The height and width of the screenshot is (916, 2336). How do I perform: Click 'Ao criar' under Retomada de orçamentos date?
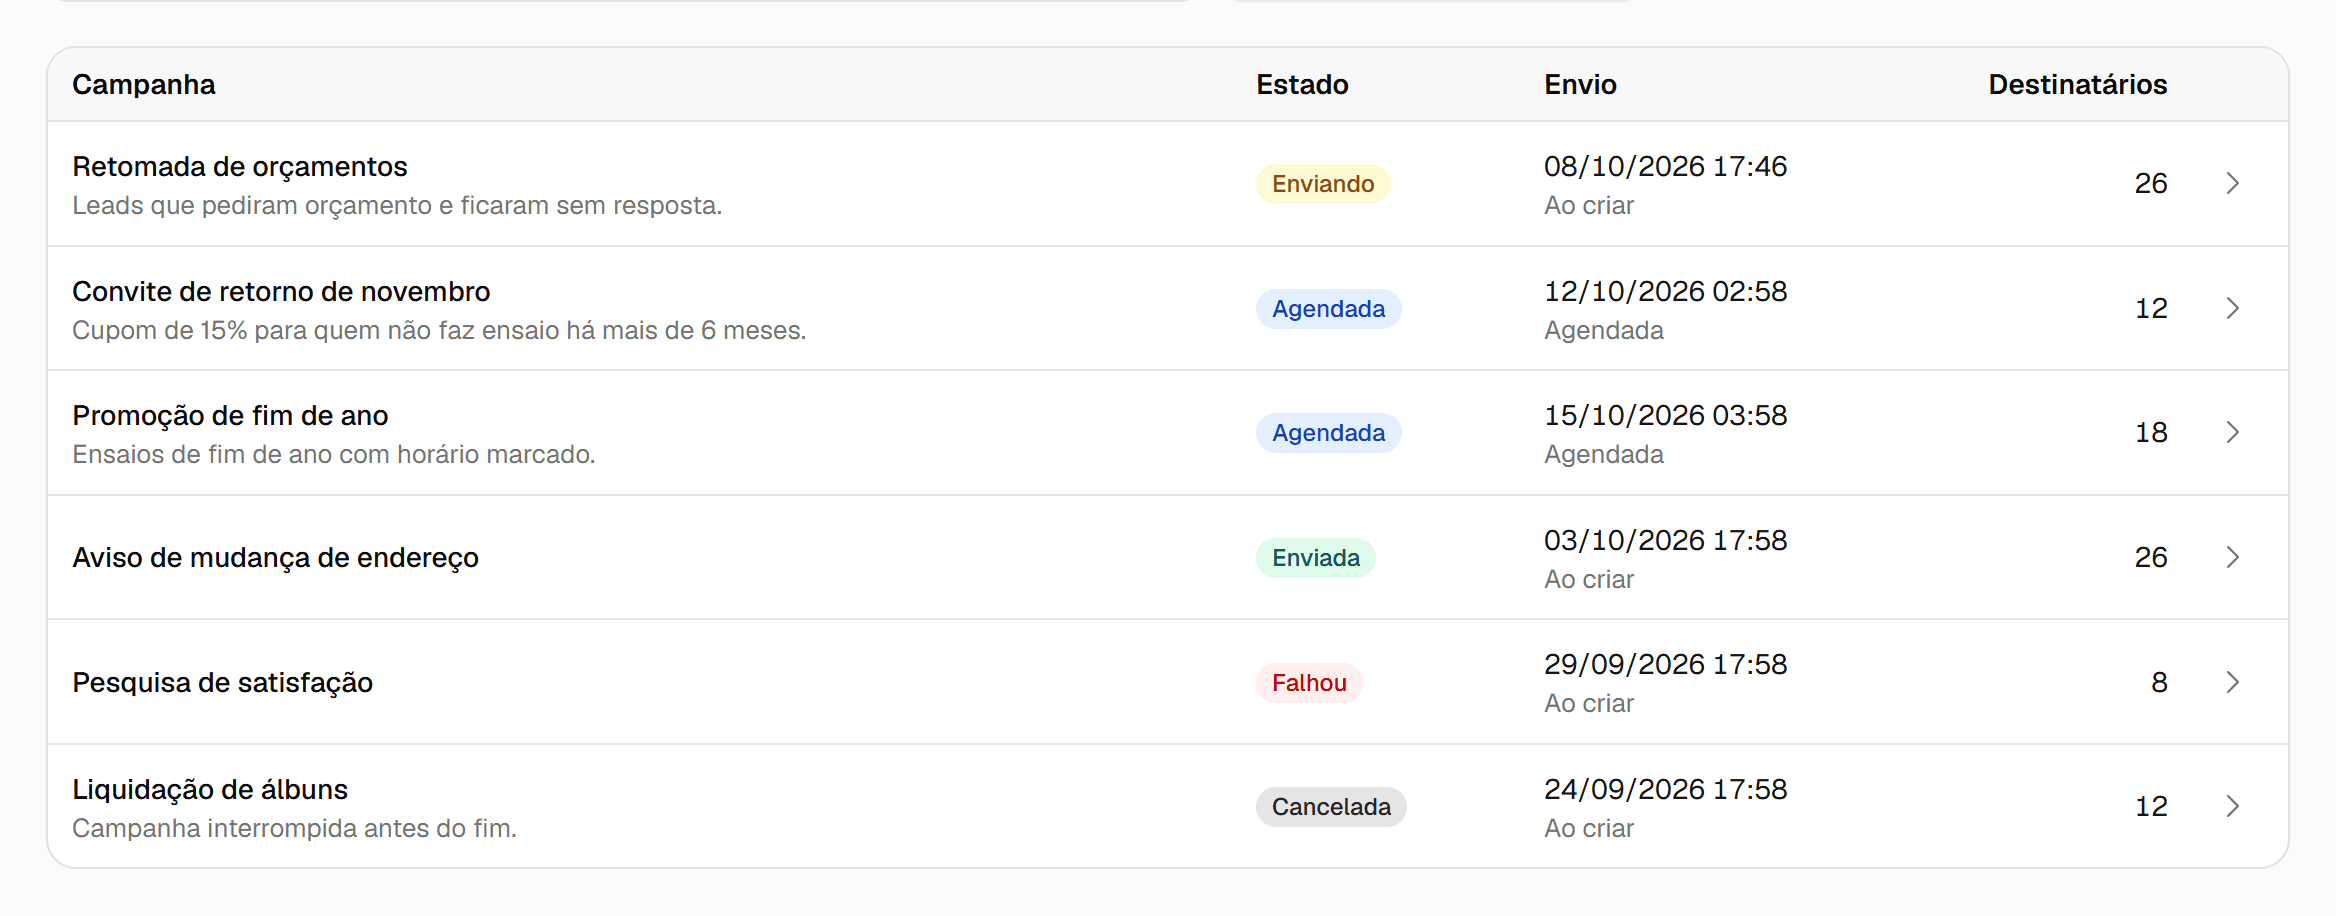1589,205
